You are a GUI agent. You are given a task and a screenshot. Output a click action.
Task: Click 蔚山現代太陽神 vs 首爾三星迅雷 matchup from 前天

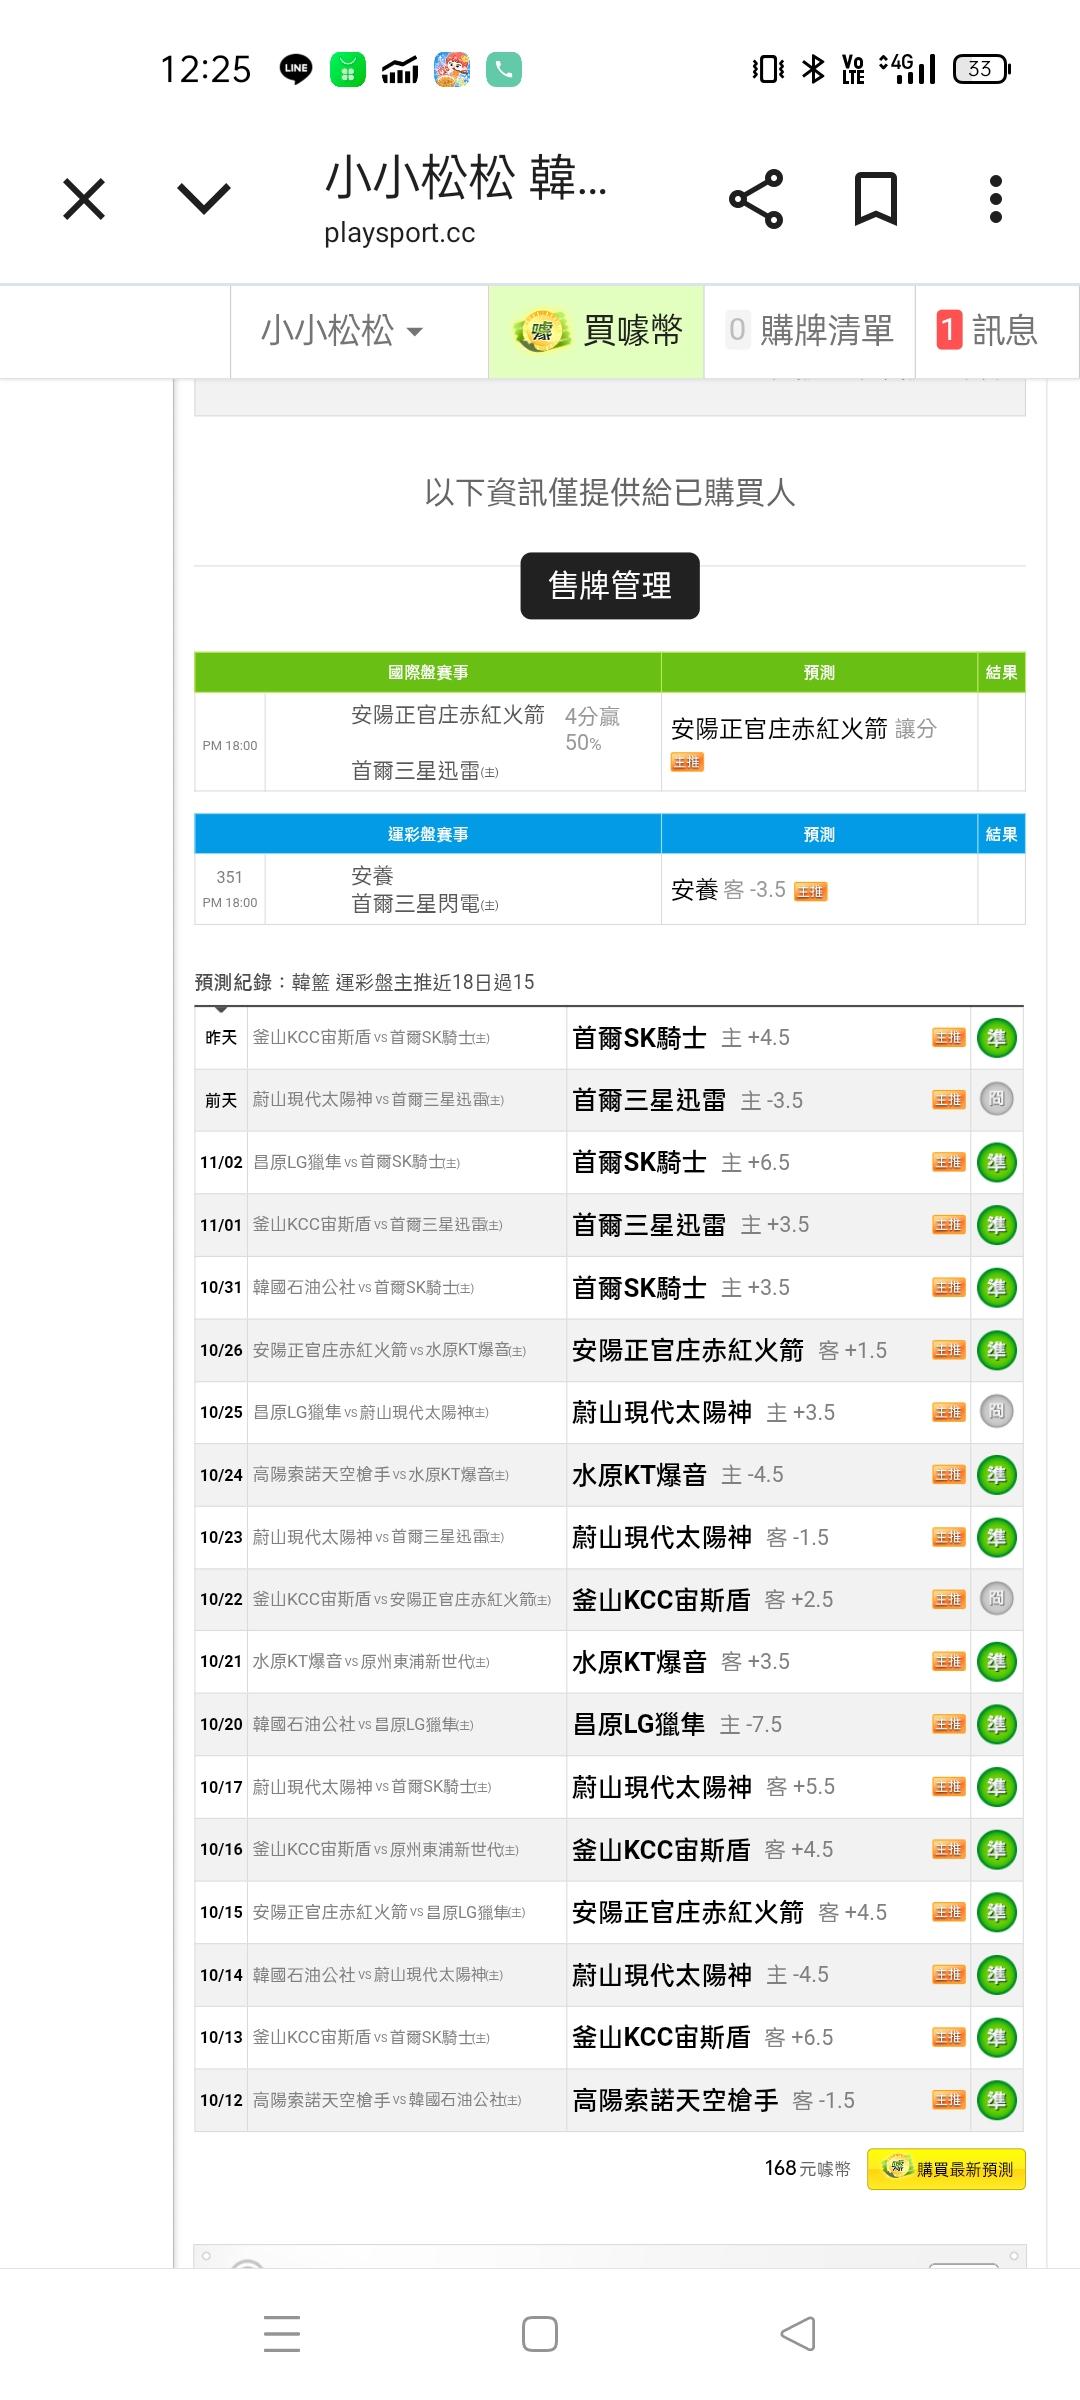pos(378,1100)
